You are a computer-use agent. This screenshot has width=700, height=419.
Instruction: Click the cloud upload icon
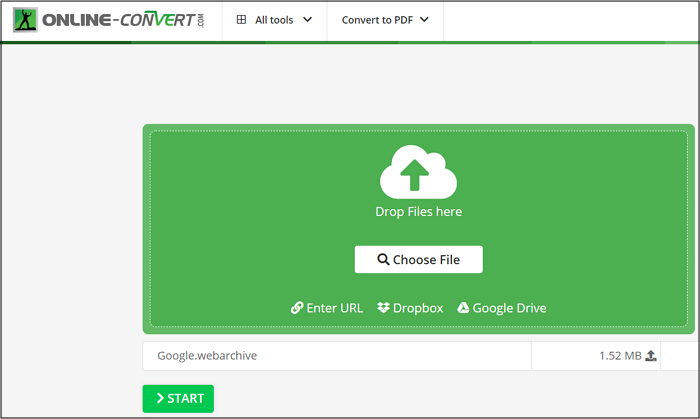[x=418, y=172]
